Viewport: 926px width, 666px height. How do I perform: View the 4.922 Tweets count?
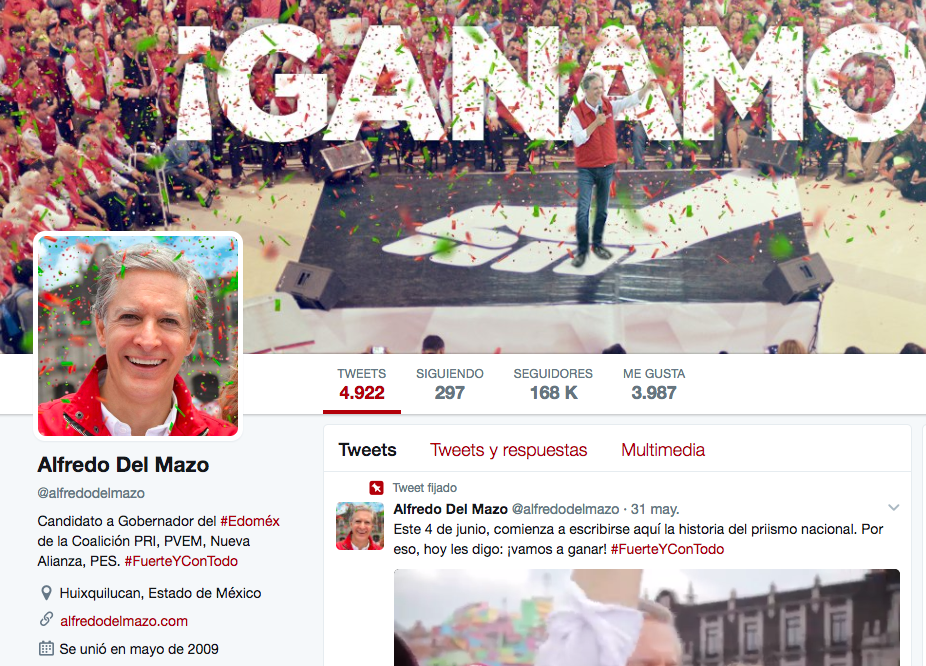(x=361, y=385)
